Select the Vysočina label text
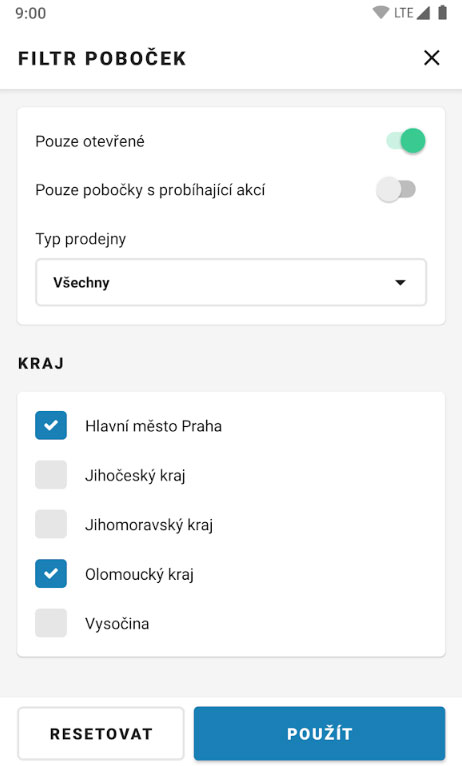462x766 pixels. click(x=117, y=623)
